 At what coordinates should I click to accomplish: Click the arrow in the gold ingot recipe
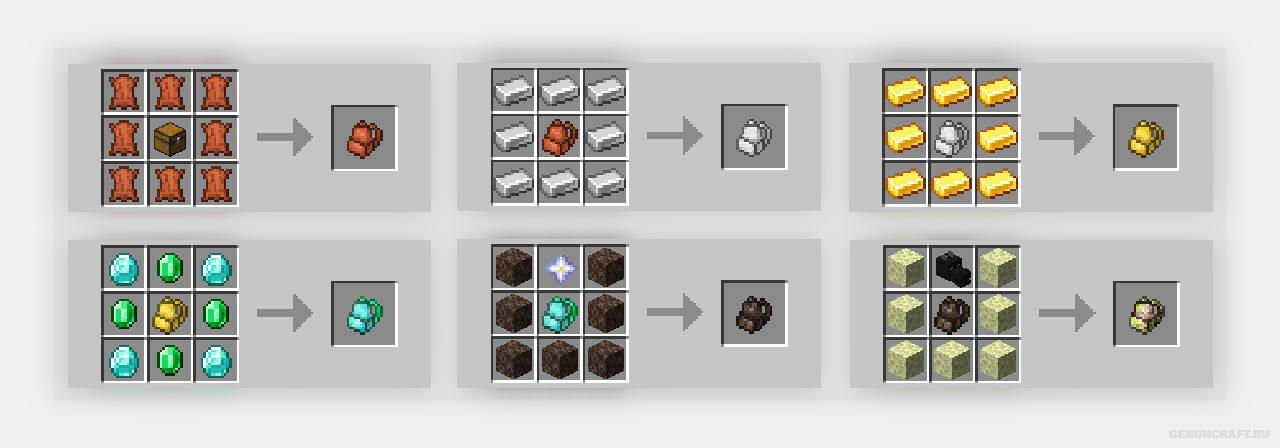1067,138
